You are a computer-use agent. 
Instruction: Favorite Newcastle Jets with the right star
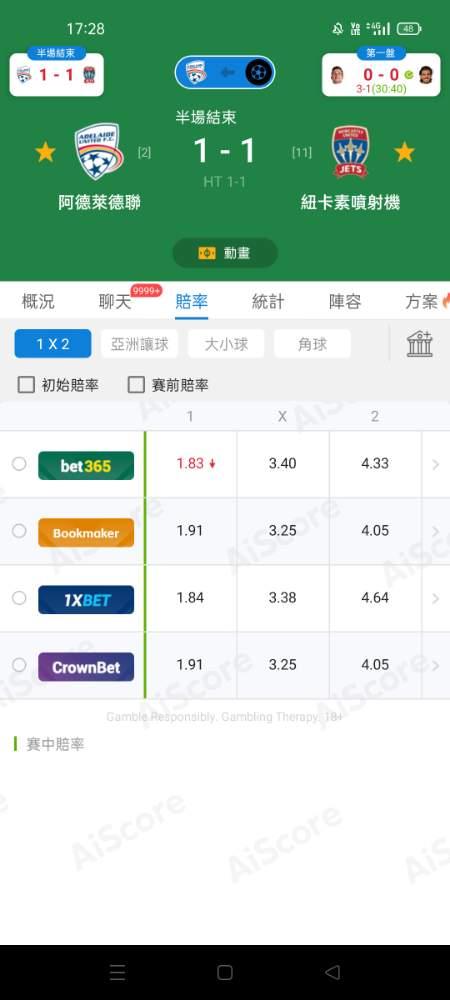pyautogui.click(x=404, y=152)
